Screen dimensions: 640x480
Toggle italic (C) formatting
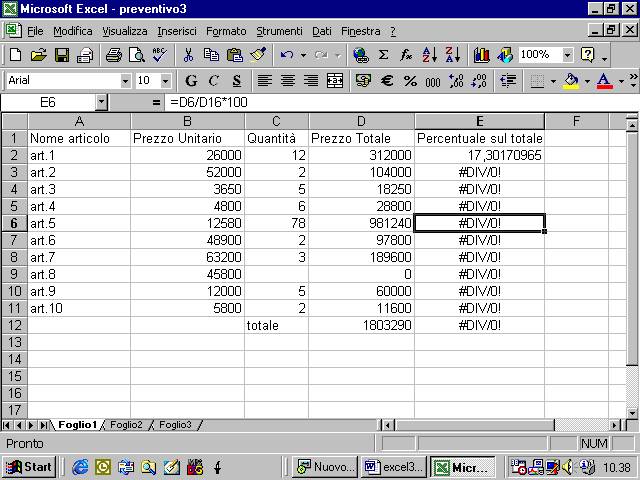[213, 80]
